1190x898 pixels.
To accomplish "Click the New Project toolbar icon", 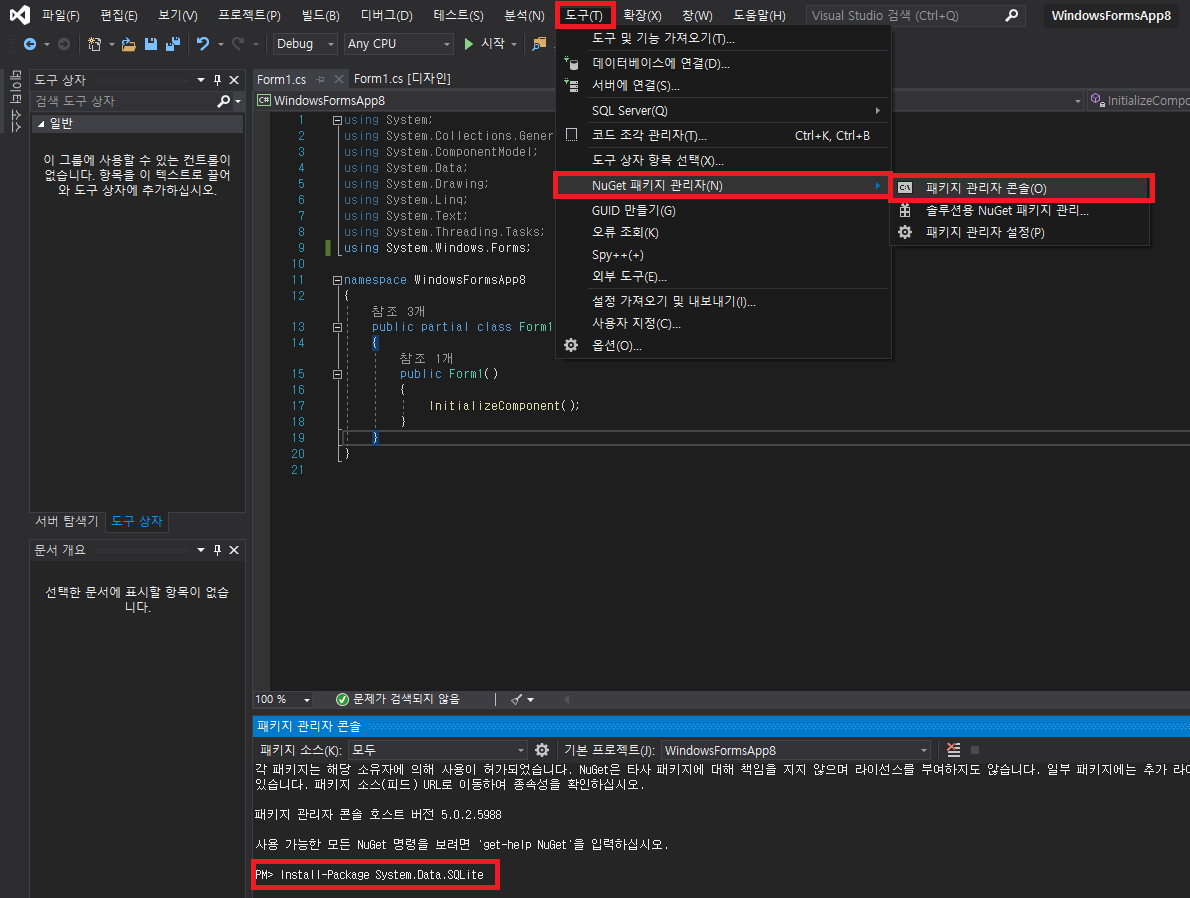I will coord(95,44).
